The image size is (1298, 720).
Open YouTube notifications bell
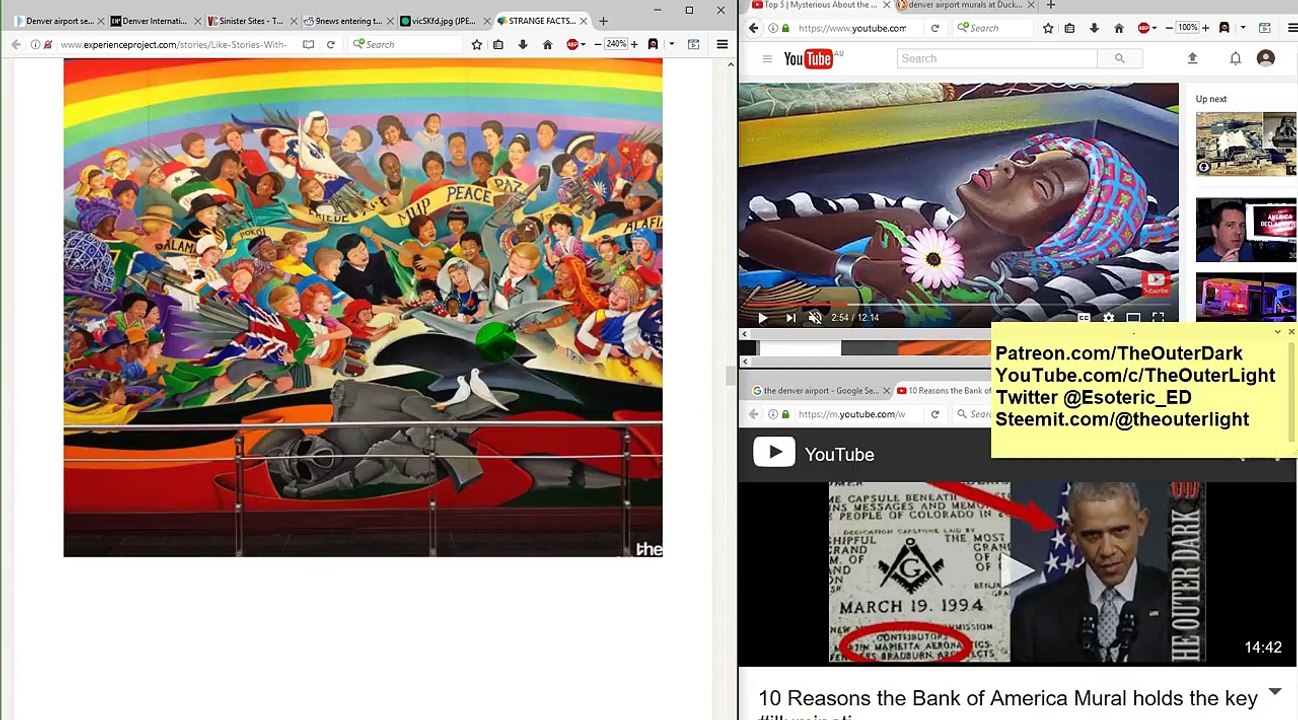[1235, 59]
